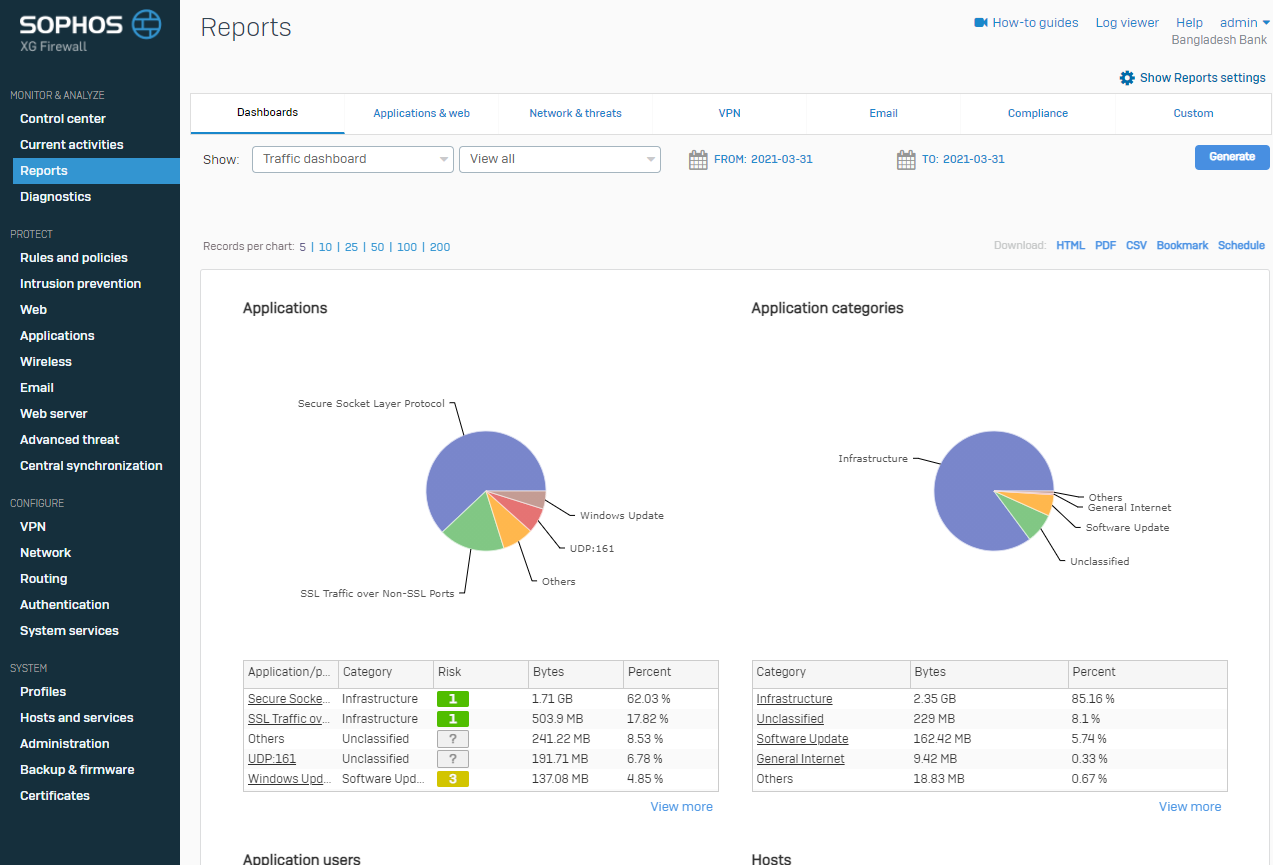Set records per chart to 25
This screenshot has height=865, width=1273.
pos(351,247)
